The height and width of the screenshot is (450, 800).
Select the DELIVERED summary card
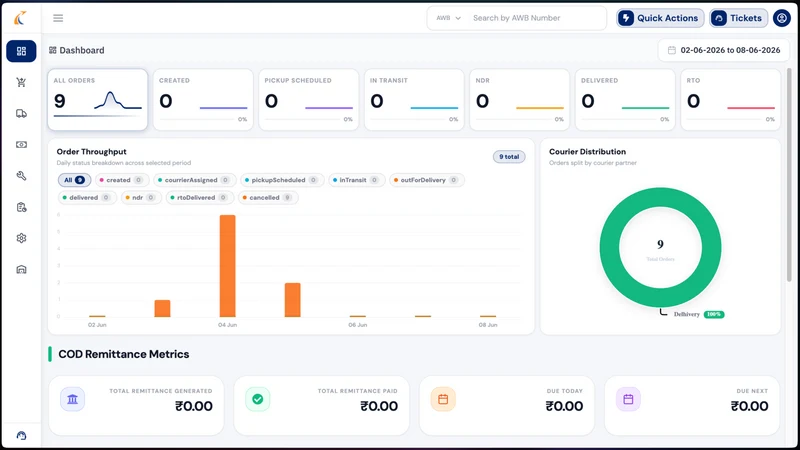point(625,99)
